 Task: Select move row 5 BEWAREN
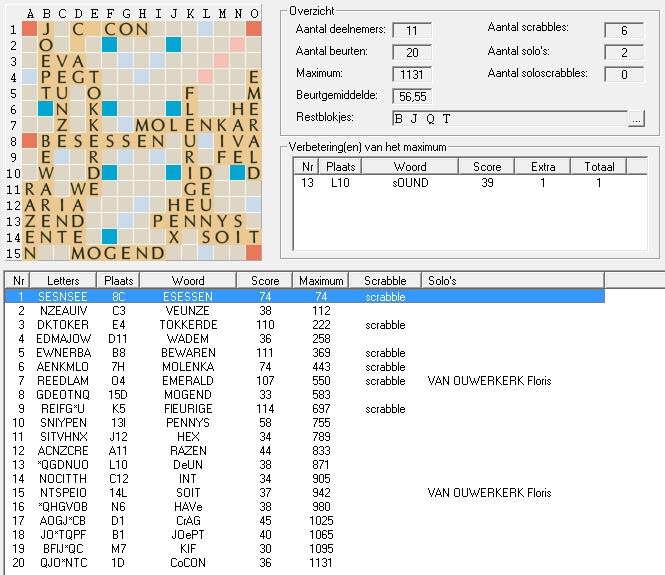click(305, 352)
